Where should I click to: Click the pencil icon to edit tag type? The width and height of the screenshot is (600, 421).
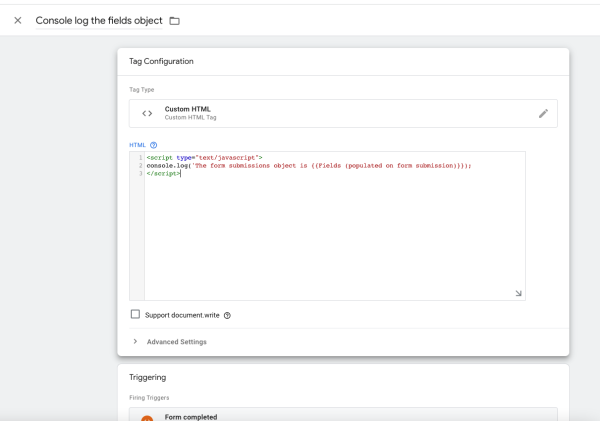[543, 113]
